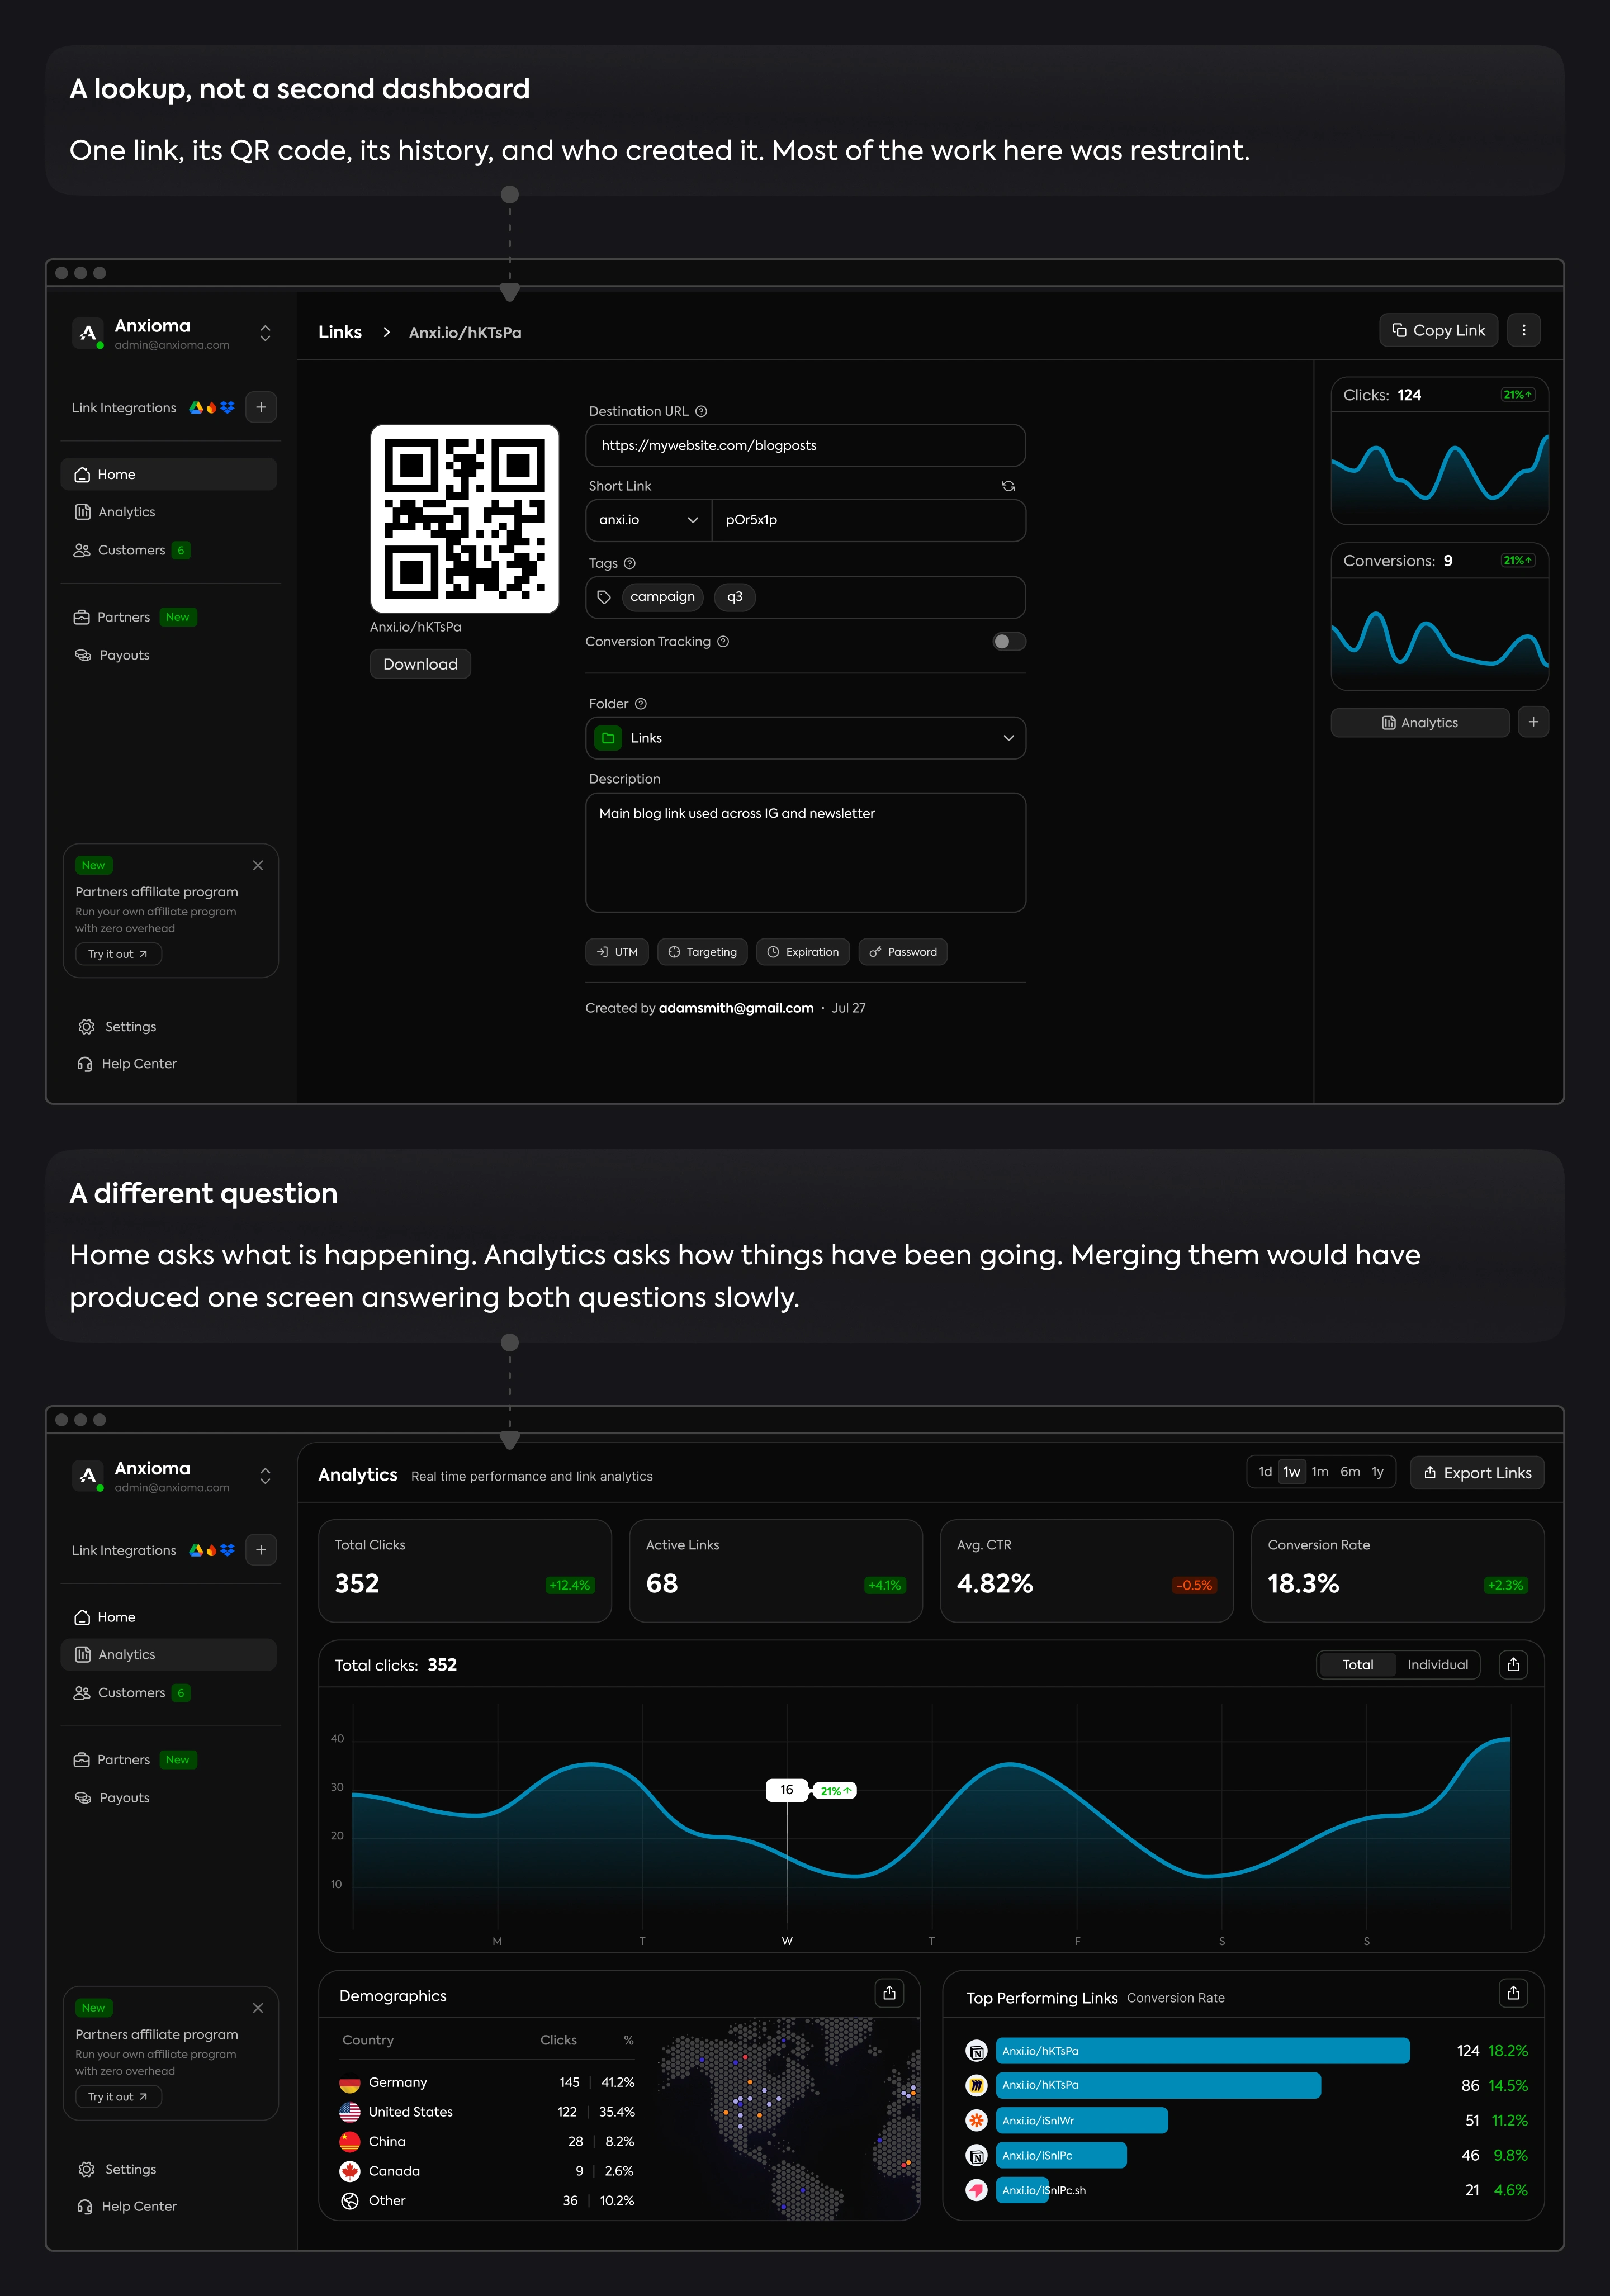1610x2296 pixels.
Task: Expand the Anxioma workspace switcher in top sidebar
Action: pos(265,333)
